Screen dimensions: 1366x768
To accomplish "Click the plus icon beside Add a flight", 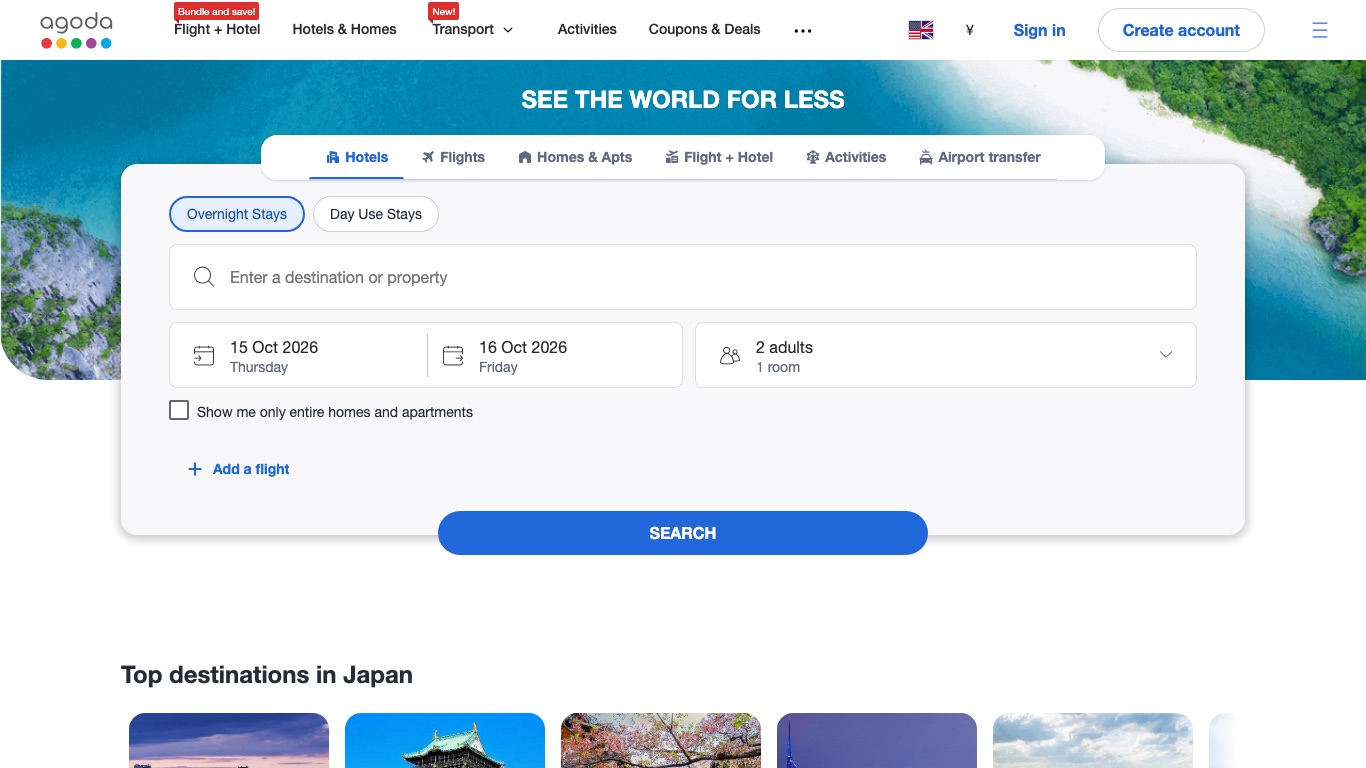I will [195, 469].
